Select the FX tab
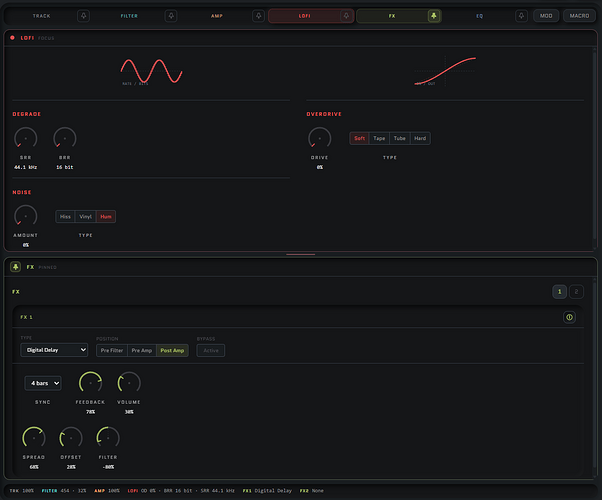This screenshot has height=500, width=602. pyautogui.click(x=392, y=16)
